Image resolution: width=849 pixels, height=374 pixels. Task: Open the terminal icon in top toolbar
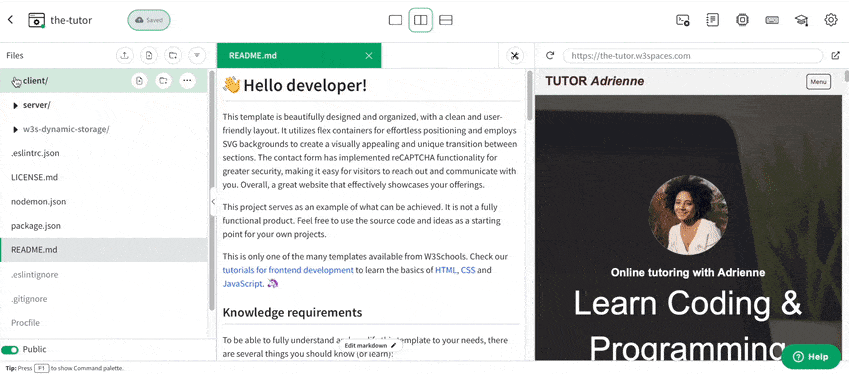(683, 20)
